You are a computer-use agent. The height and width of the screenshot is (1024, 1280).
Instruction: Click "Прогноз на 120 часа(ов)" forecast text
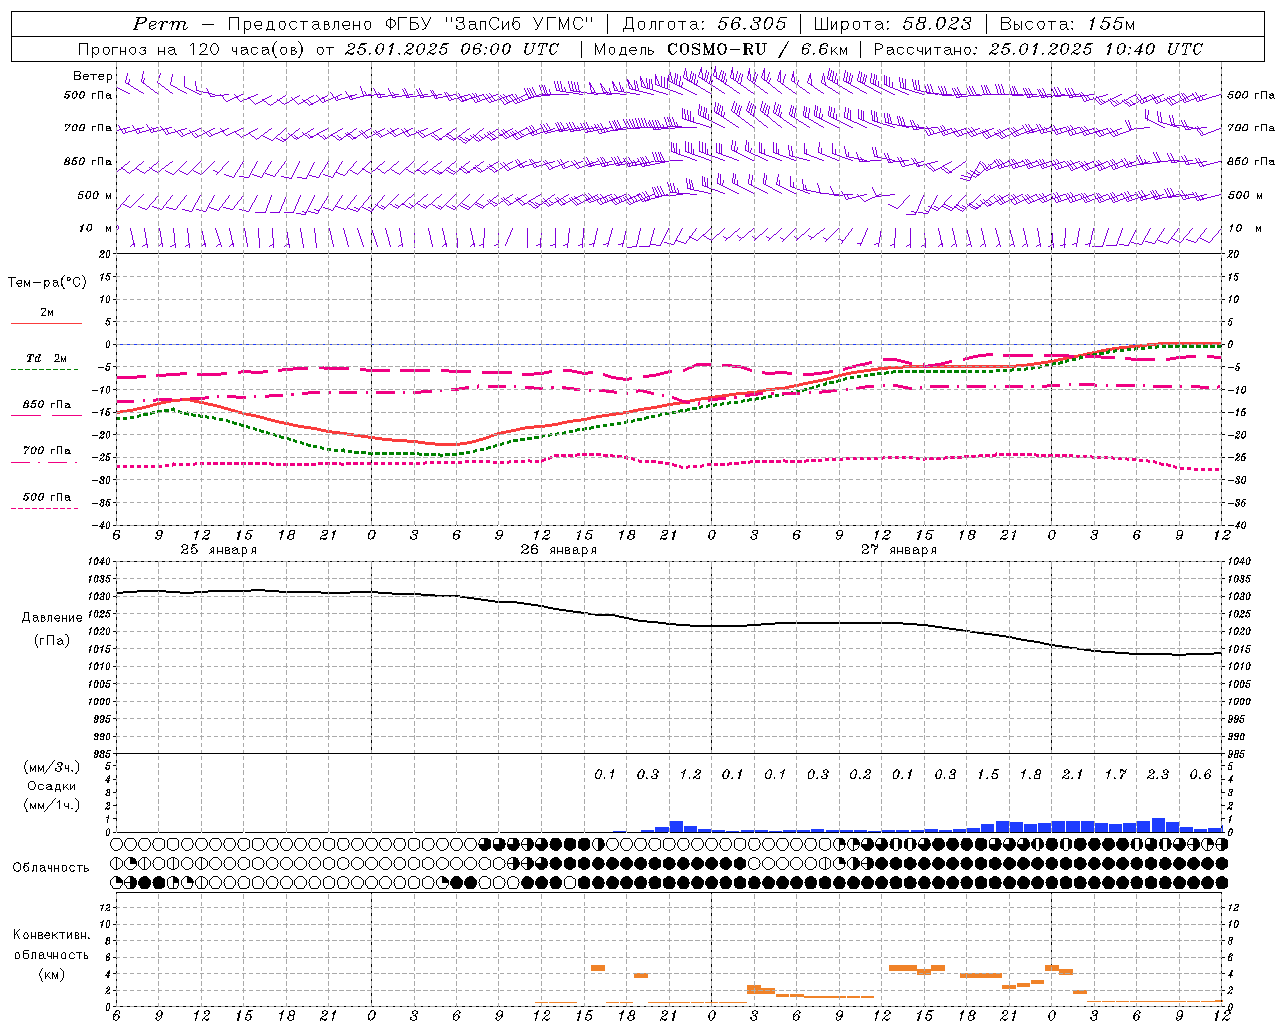coord(193,49)
